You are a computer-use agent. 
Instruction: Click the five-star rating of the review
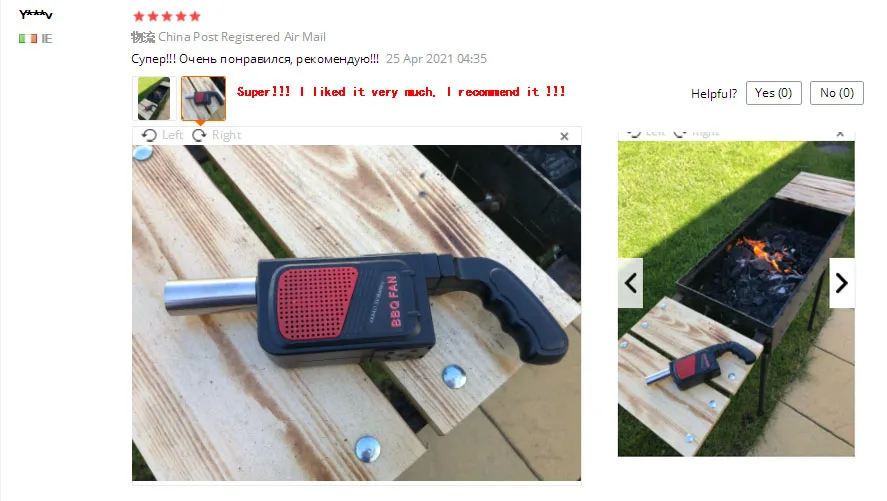pos(166,16)
